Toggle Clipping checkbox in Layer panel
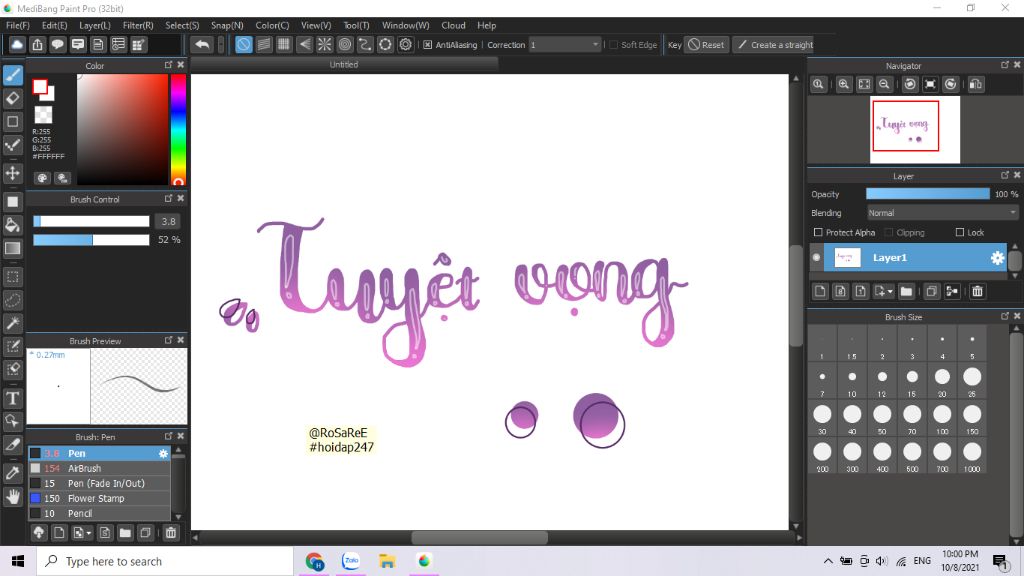Image resolution: width=1024 pixels, height=576 pixels. (x=888, y=232)
